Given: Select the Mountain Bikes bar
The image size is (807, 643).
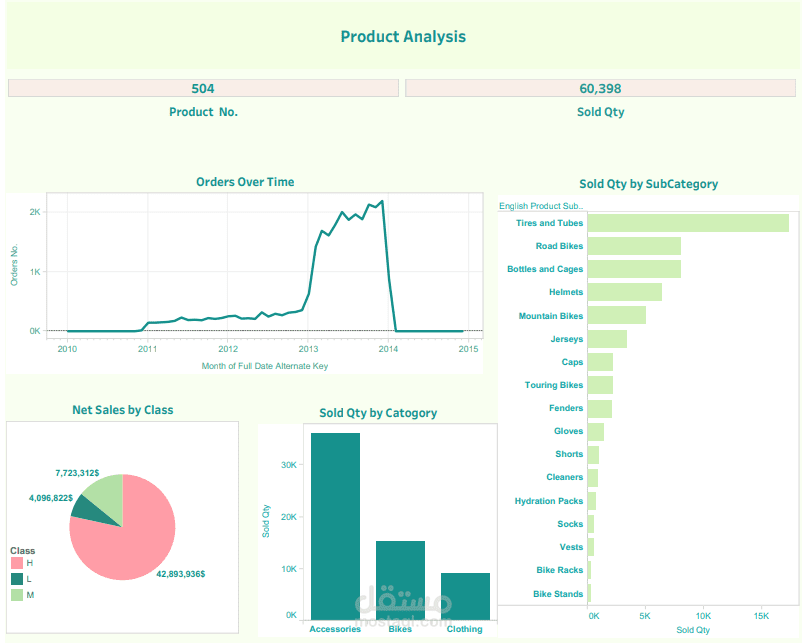Looking at the screenshot, I should tap(617, 315).
